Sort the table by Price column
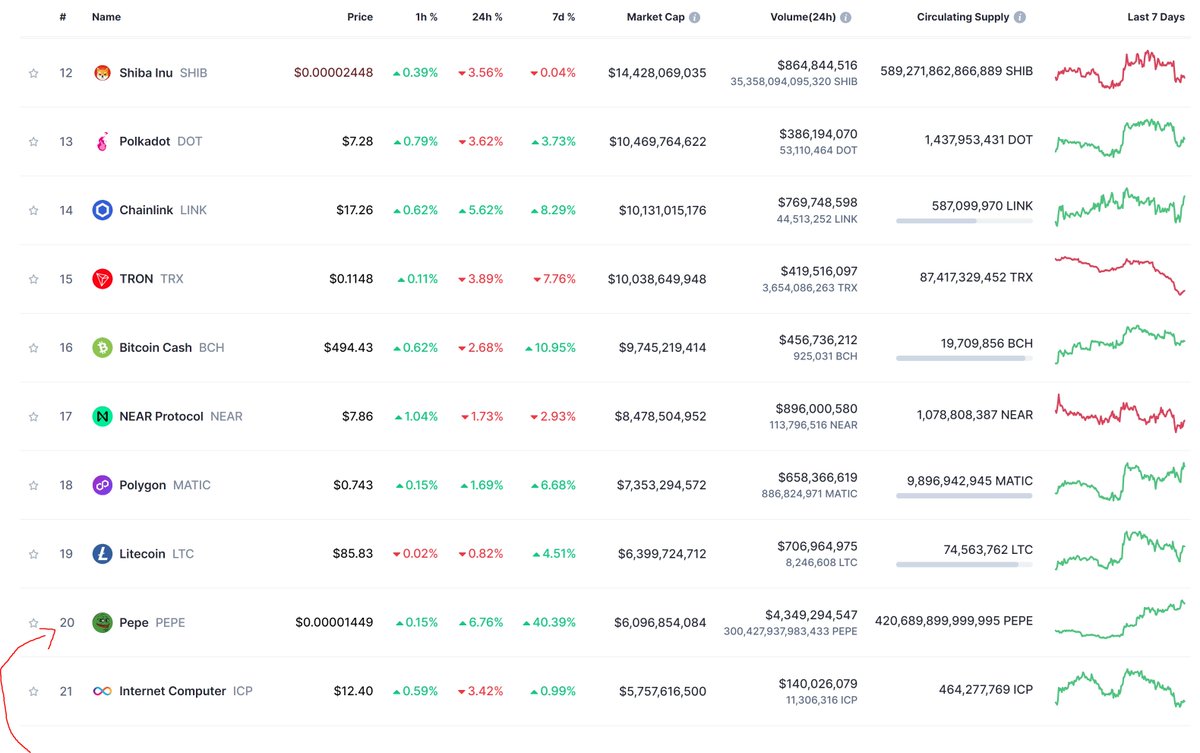 (x=359, y=16)
